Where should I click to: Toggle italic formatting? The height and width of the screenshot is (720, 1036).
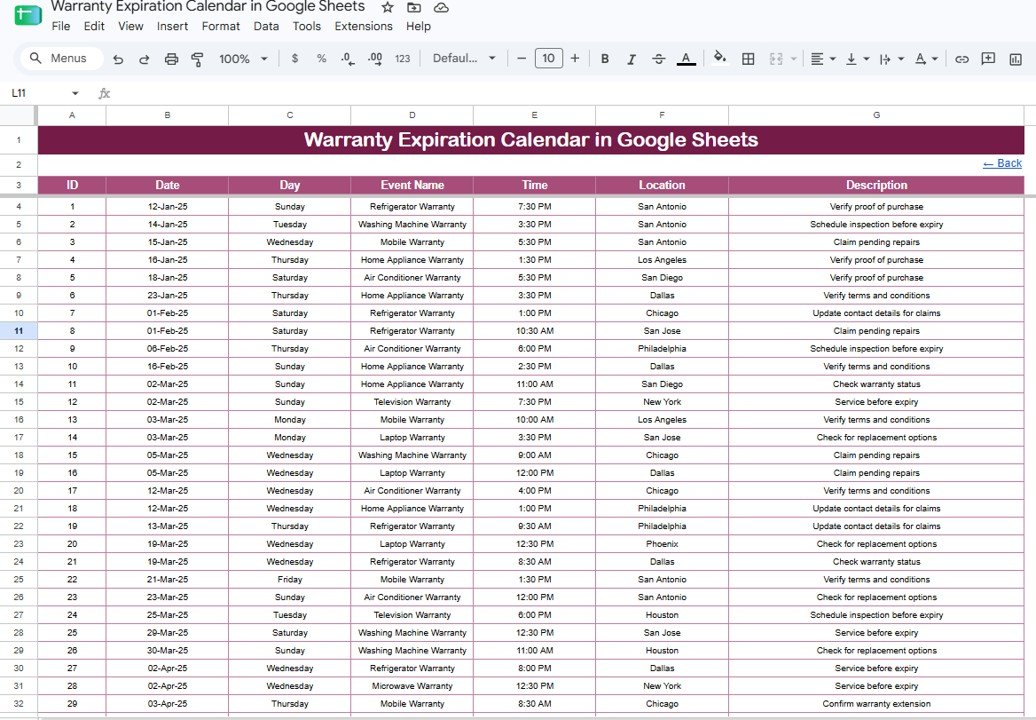(632, 59)
